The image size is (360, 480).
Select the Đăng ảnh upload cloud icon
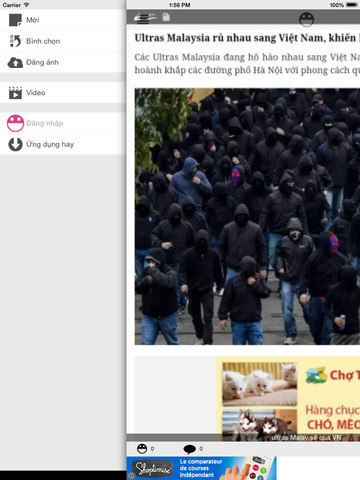coord(15,62)
